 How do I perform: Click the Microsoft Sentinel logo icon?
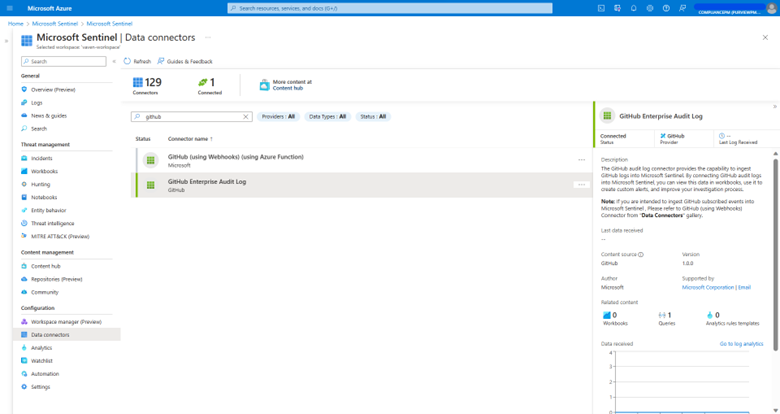click(x=26, y=40)
